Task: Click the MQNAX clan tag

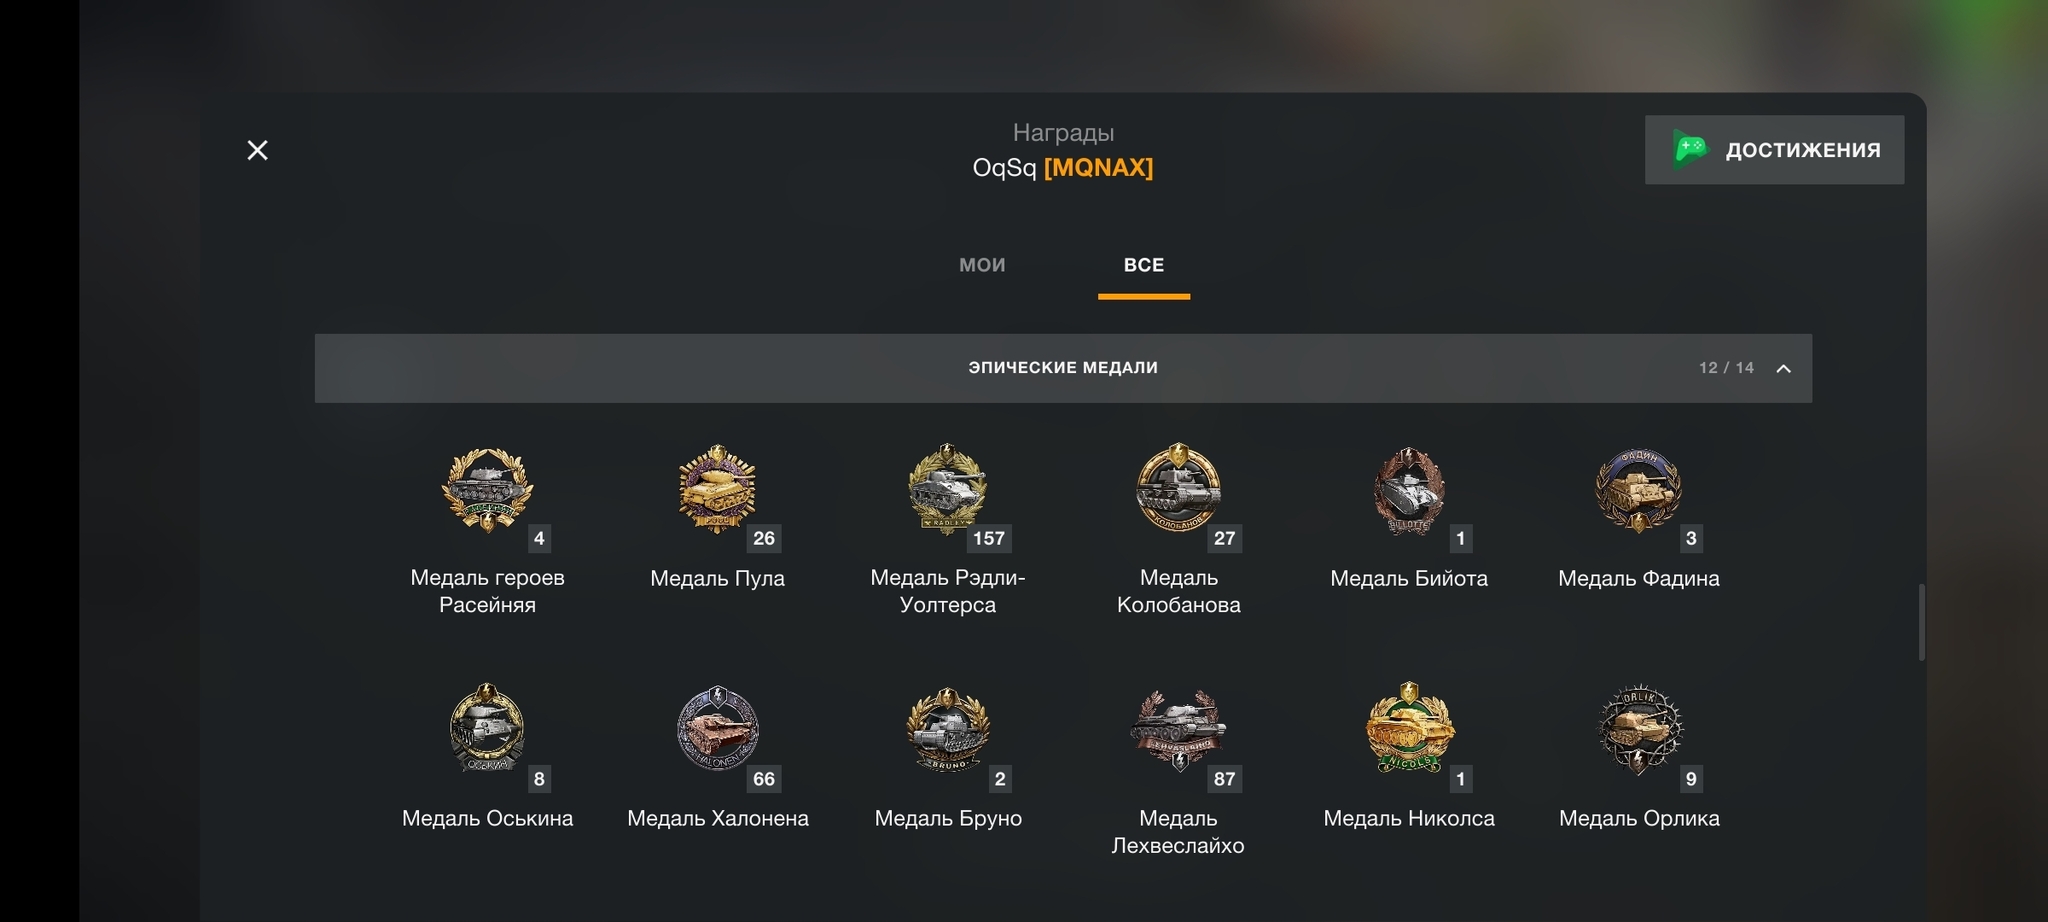Action: click(x=1098, y=167)
